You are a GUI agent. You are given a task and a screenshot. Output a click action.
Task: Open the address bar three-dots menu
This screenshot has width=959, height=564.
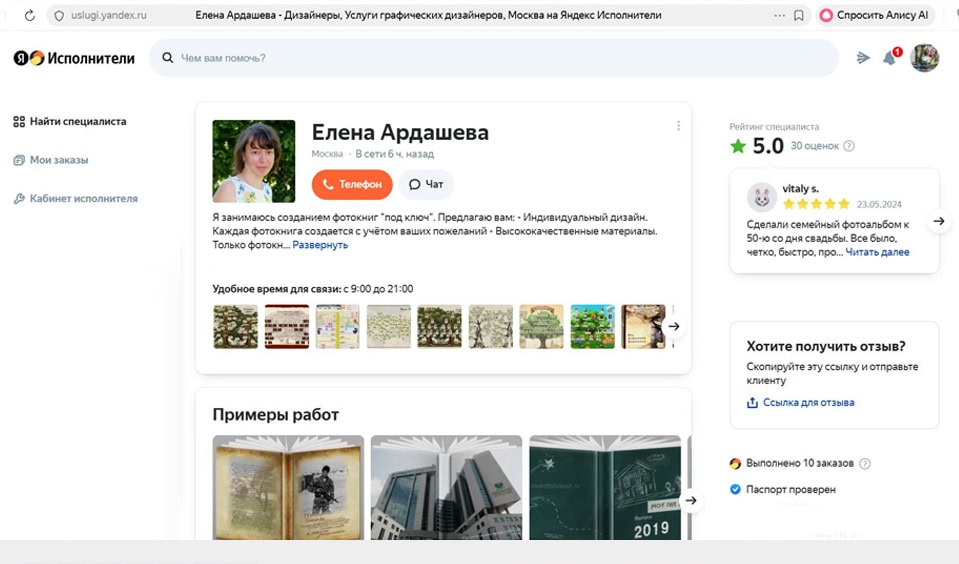click(x=779, y=15)
